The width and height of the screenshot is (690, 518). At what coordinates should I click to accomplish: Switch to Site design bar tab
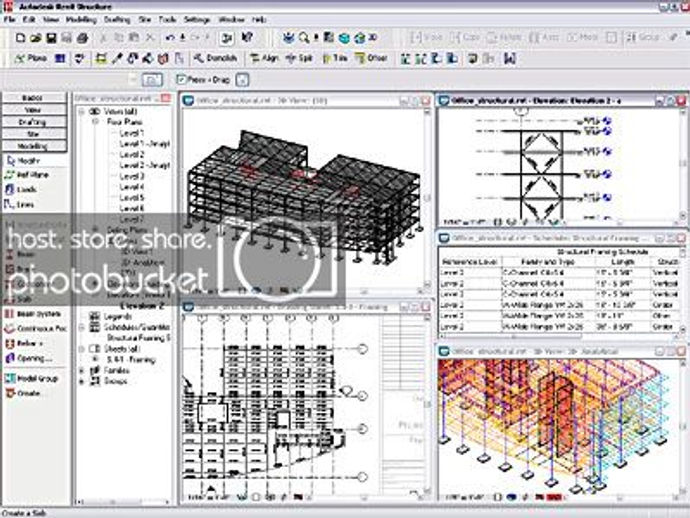[x=34, y=134]
